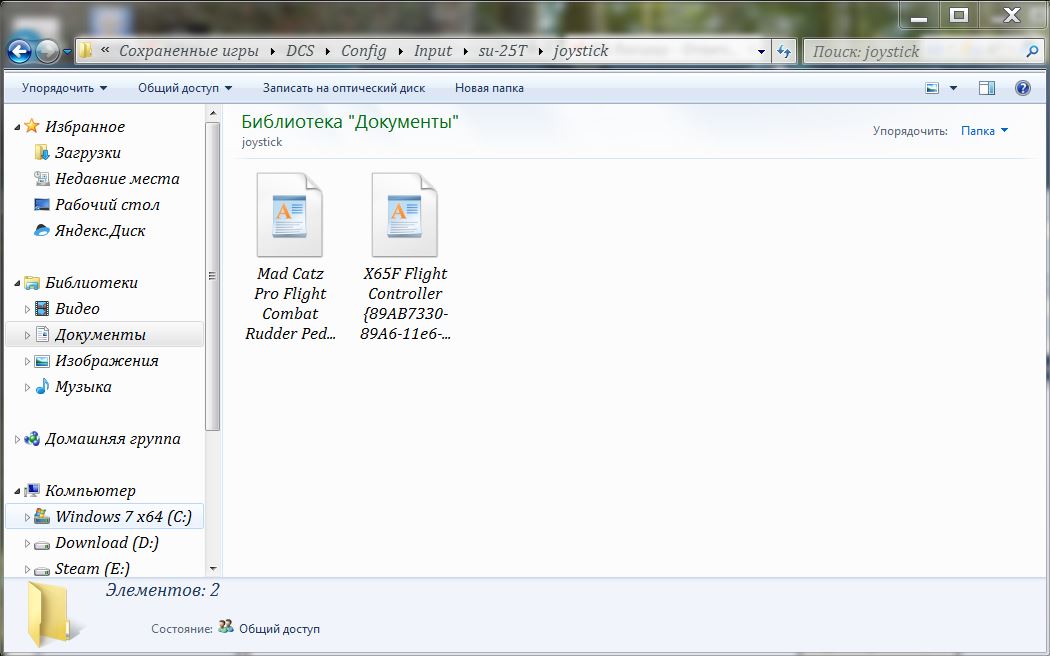1050x656 pixels.
Task: Navigate to su-25T breadcrumb segment
Action: [x=502, y=51]
